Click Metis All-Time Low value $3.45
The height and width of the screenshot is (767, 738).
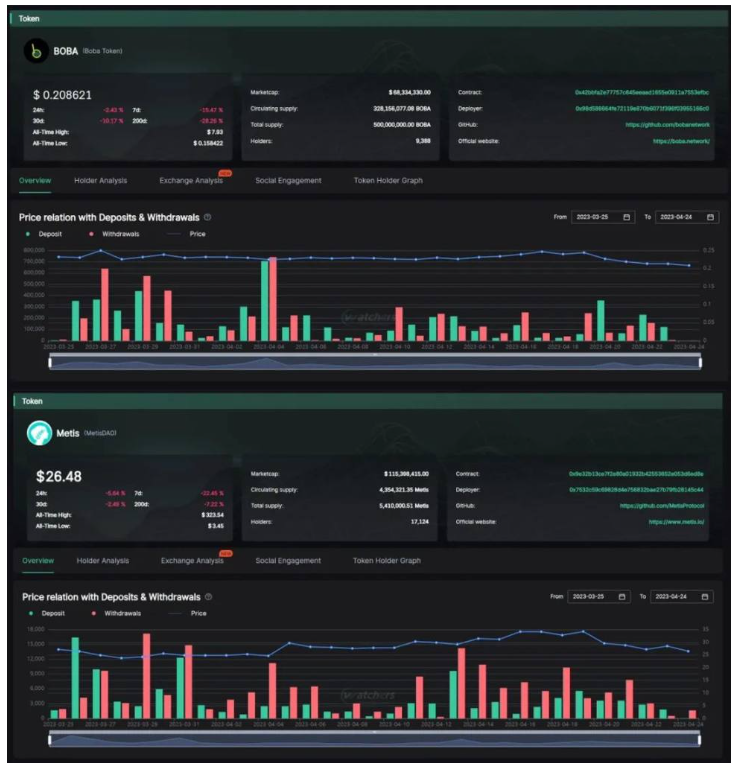point(216,526)
